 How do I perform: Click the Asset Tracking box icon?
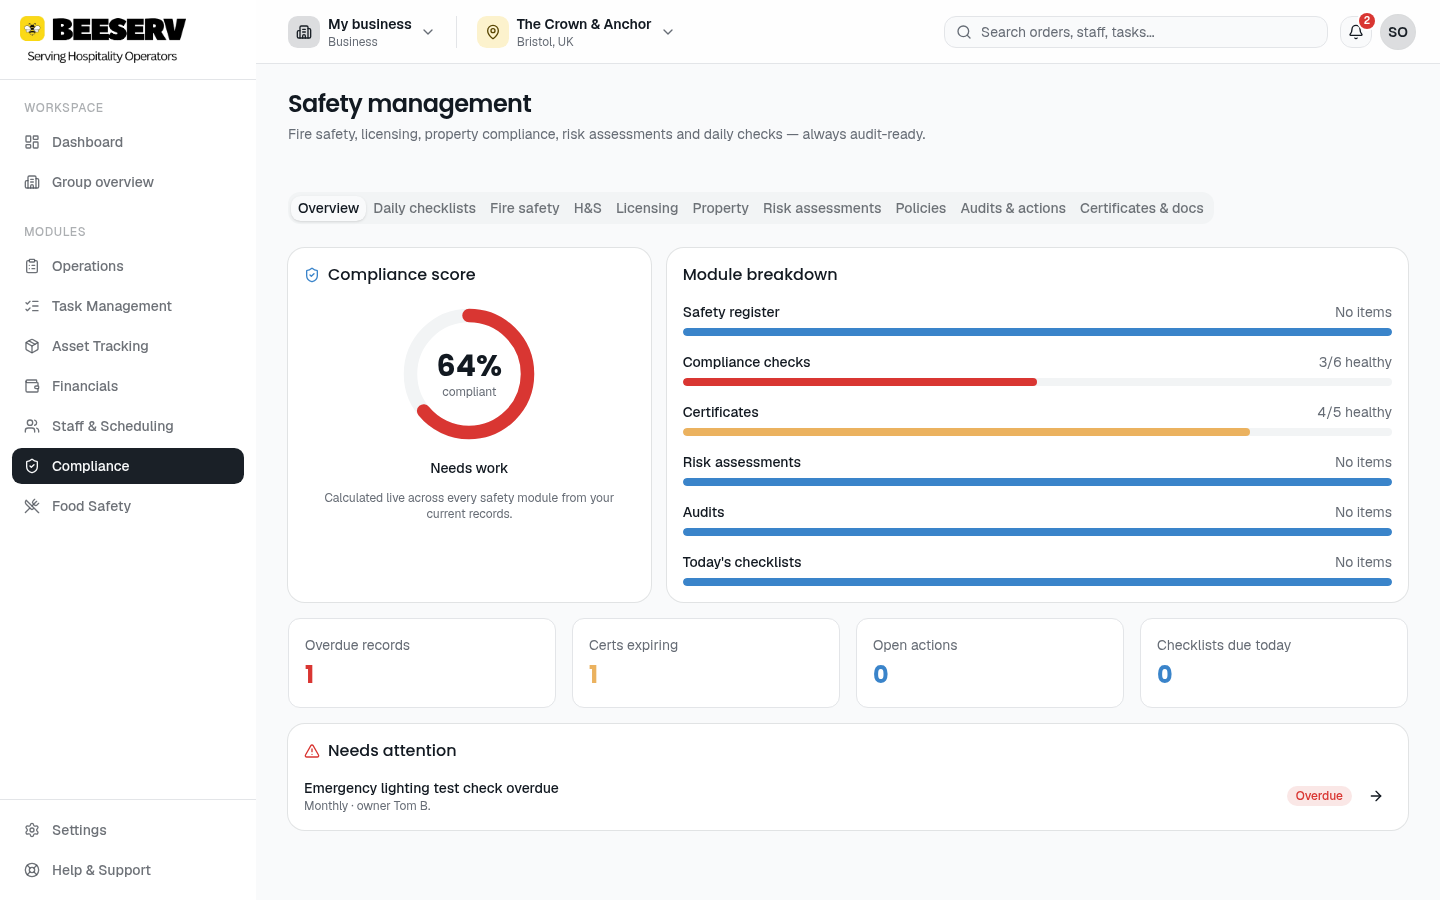[x=32, y=346]
